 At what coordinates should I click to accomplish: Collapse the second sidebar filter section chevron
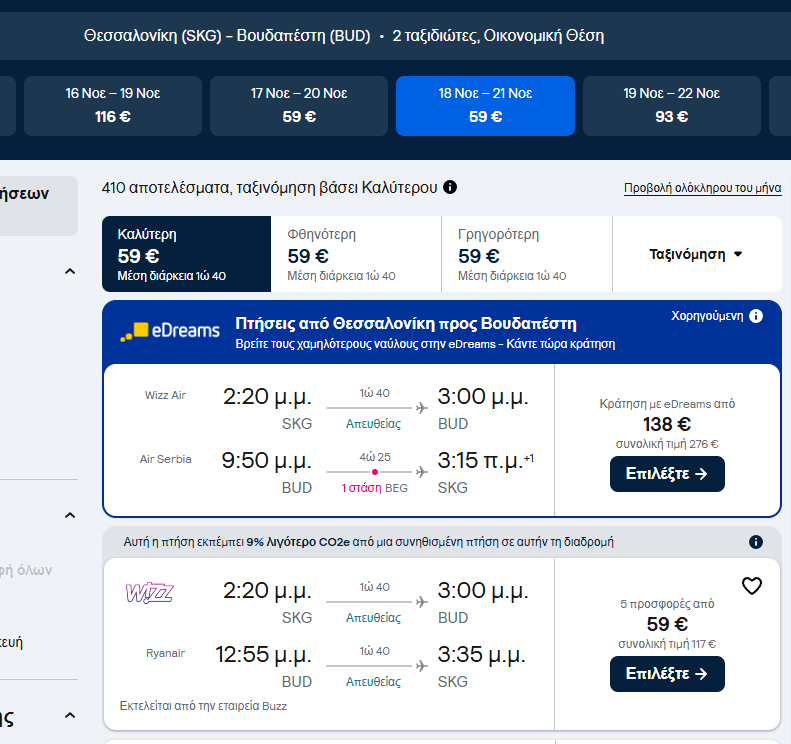point(70,516)
